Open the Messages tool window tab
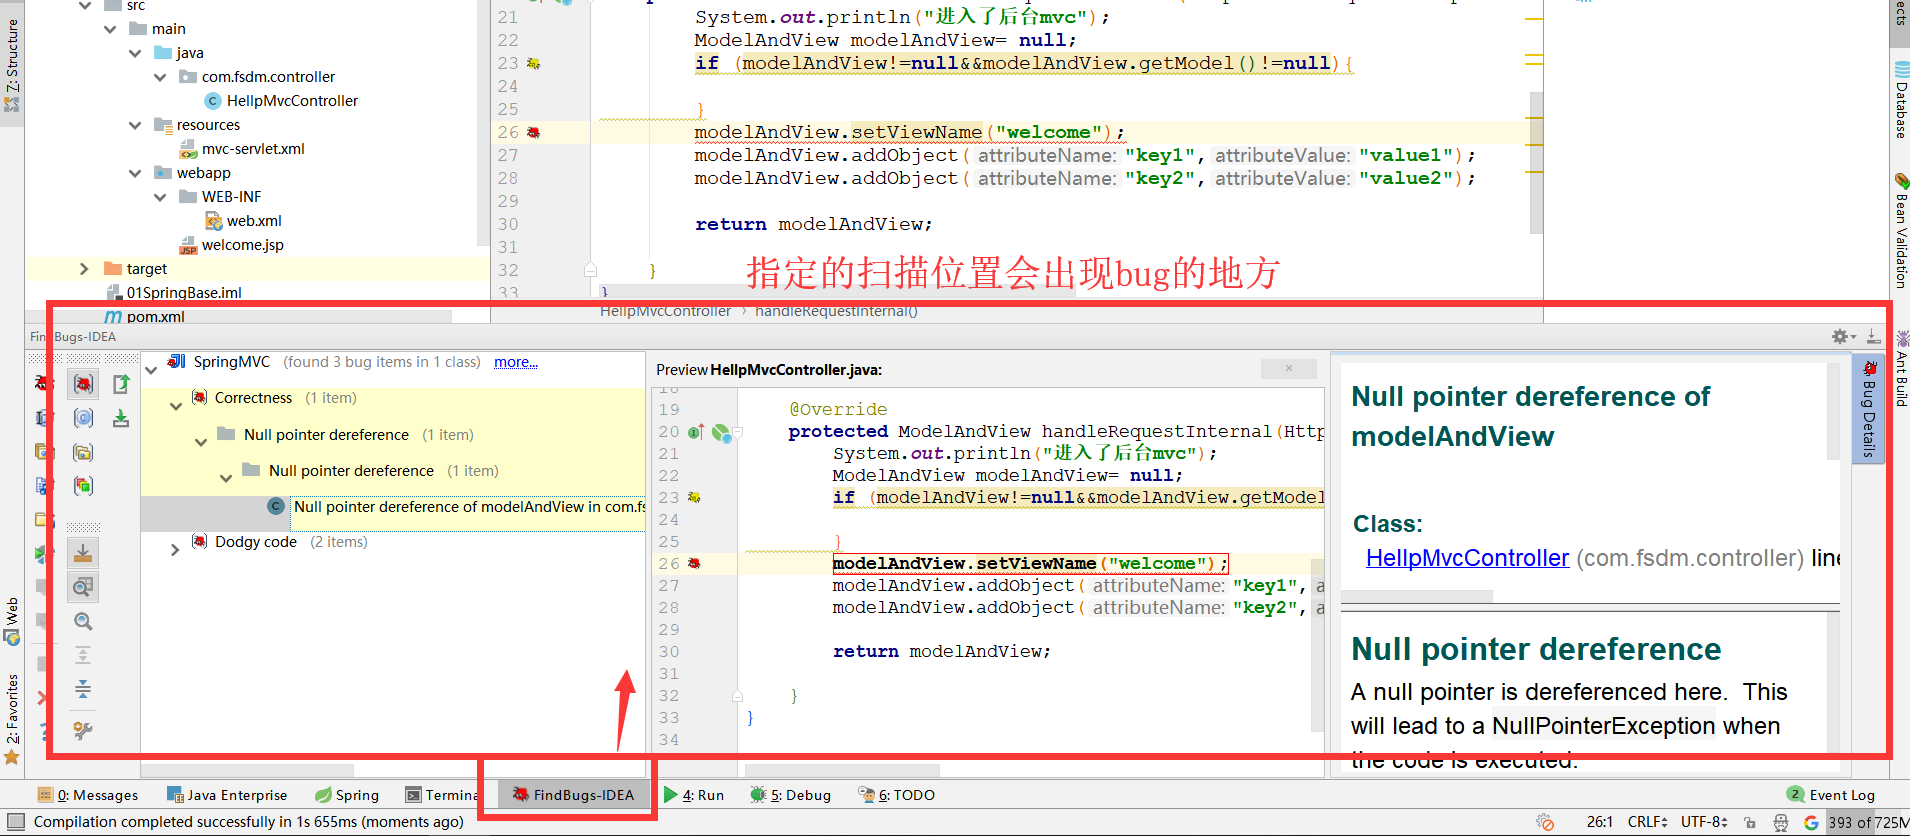1910x836 pixels. pos(89,795)
